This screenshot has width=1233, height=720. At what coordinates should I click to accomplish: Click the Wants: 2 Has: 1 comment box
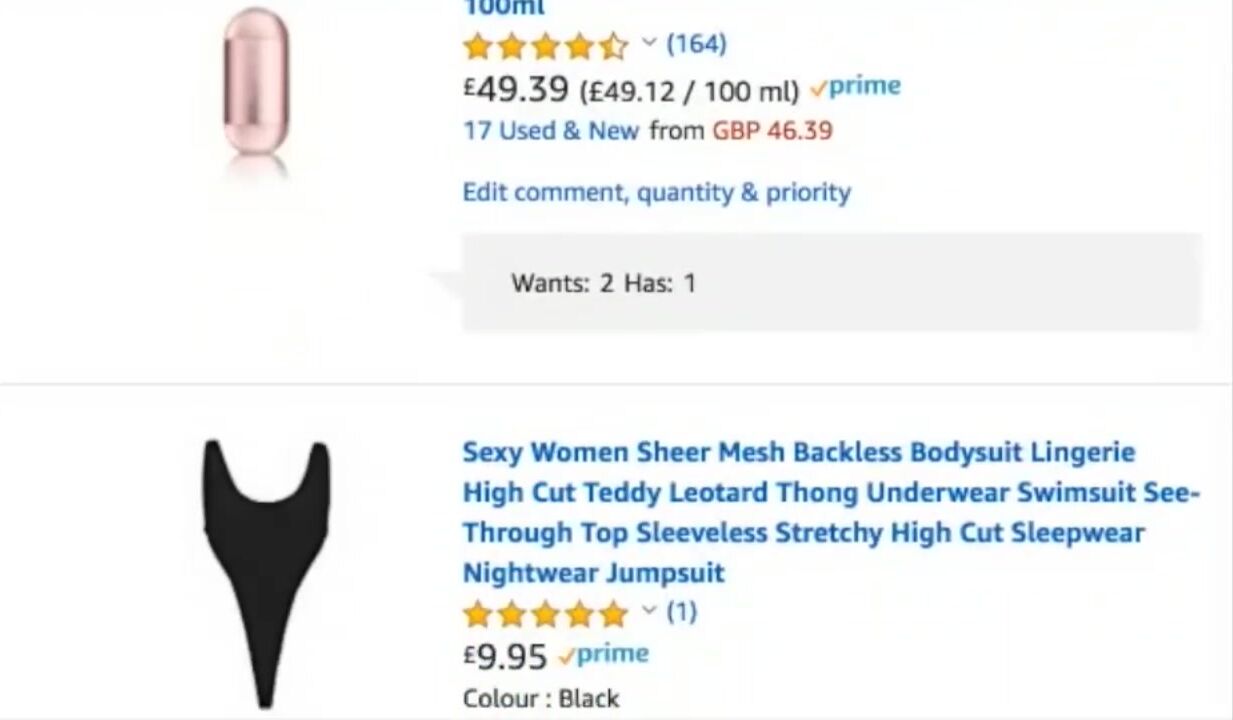point(830,283)
